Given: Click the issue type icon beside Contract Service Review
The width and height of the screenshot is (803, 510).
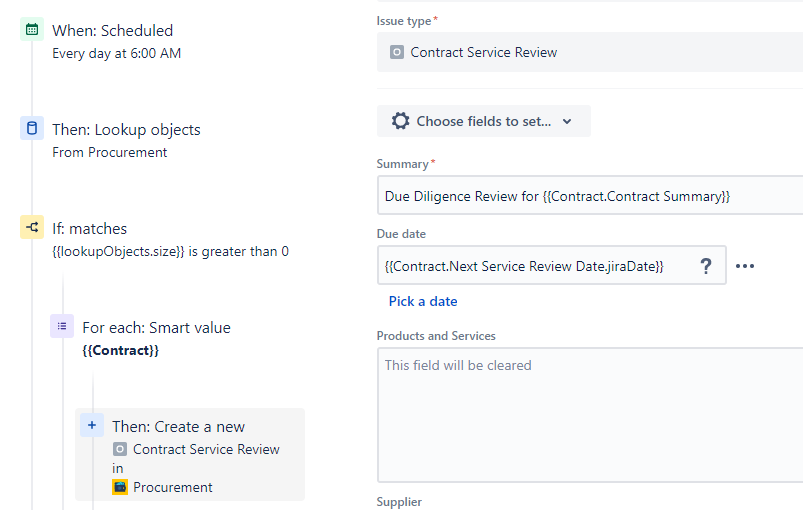Looking at the screenshot, I should 397,52.
